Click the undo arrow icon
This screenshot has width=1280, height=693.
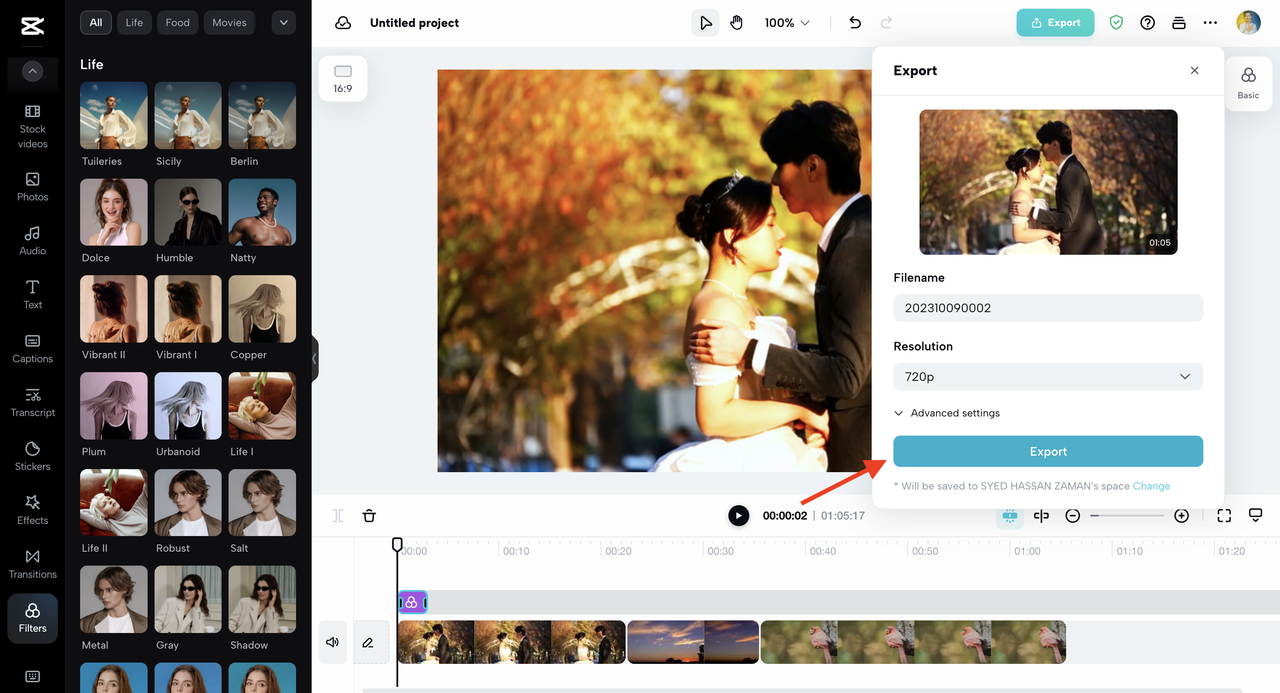(x=855, y=23)
